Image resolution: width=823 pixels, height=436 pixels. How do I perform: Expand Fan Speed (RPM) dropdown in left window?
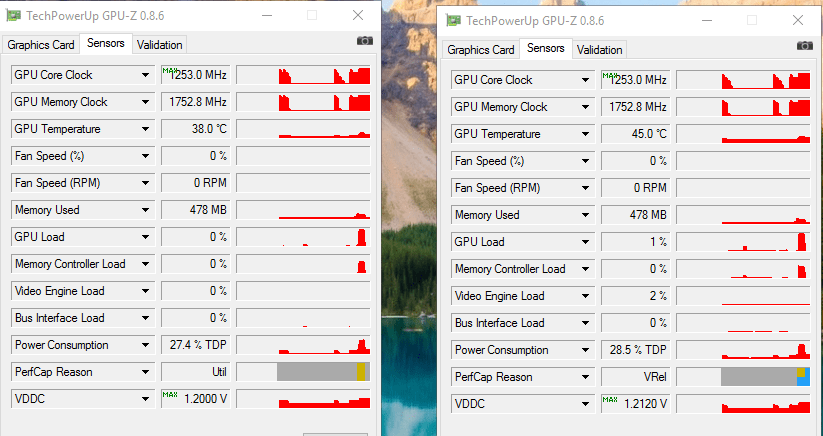pos(145,183)
